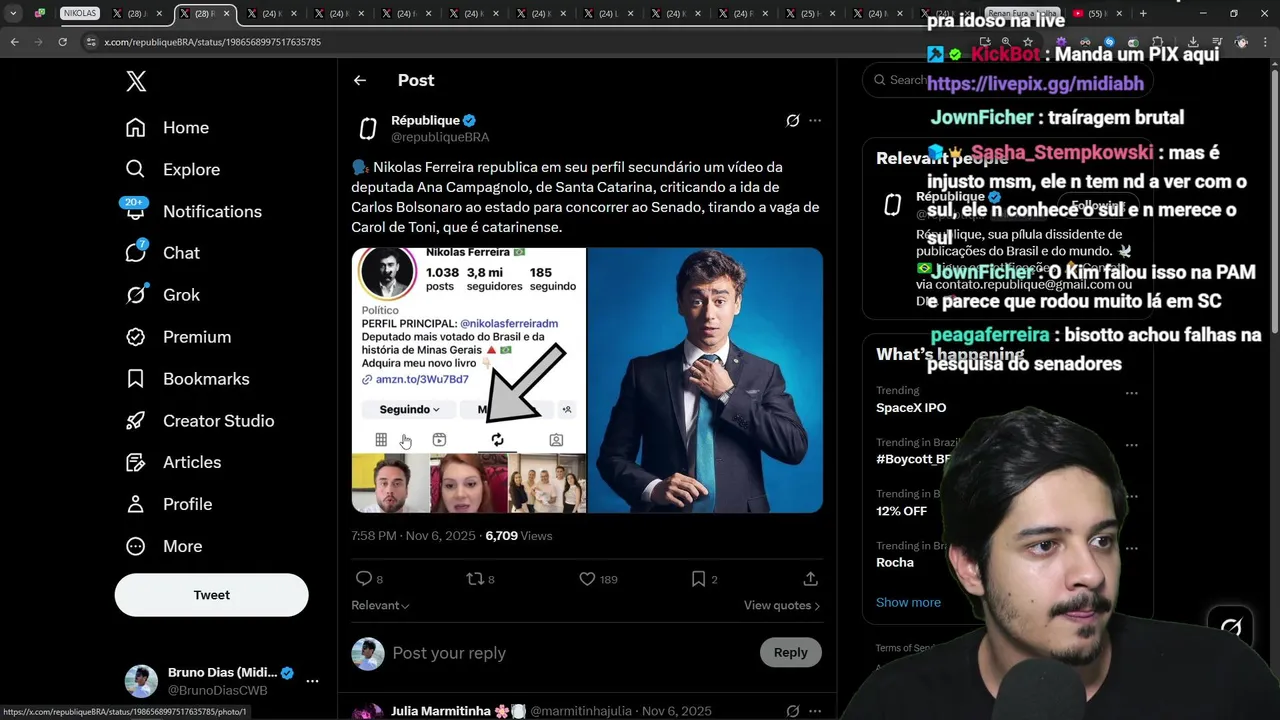The image size is (1280, 720).
Task: Open the photo of man in suit
Action: 705,380
